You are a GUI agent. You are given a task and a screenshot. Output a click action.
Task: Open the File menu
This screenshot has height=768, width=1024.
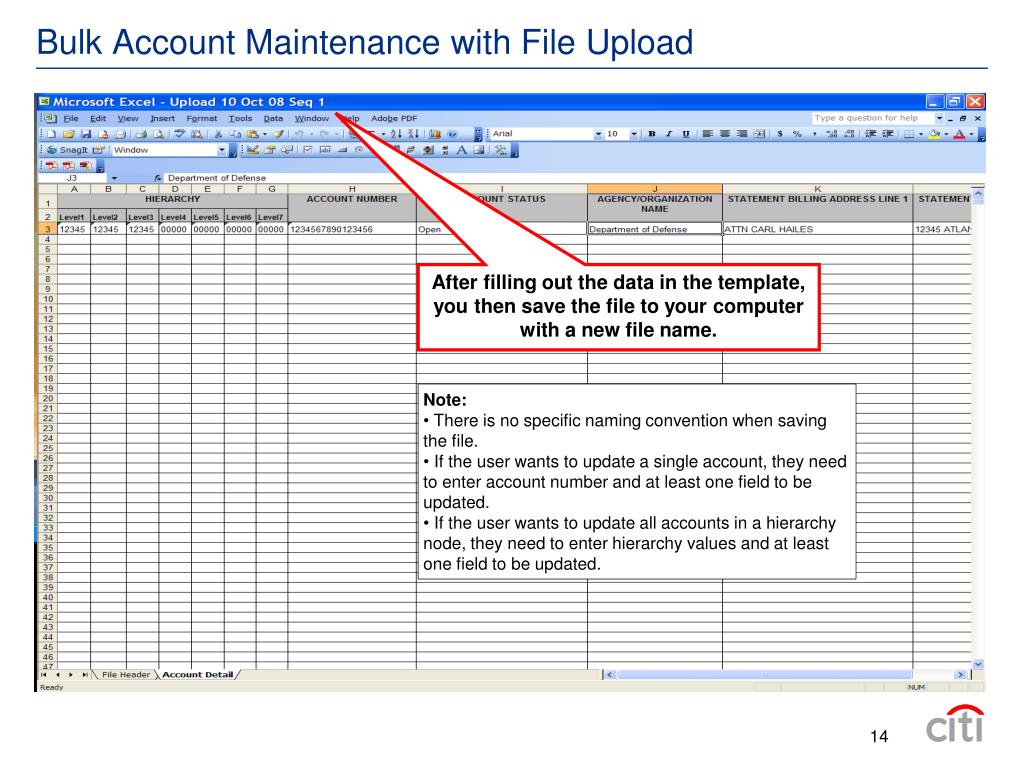tap(71, 118)
